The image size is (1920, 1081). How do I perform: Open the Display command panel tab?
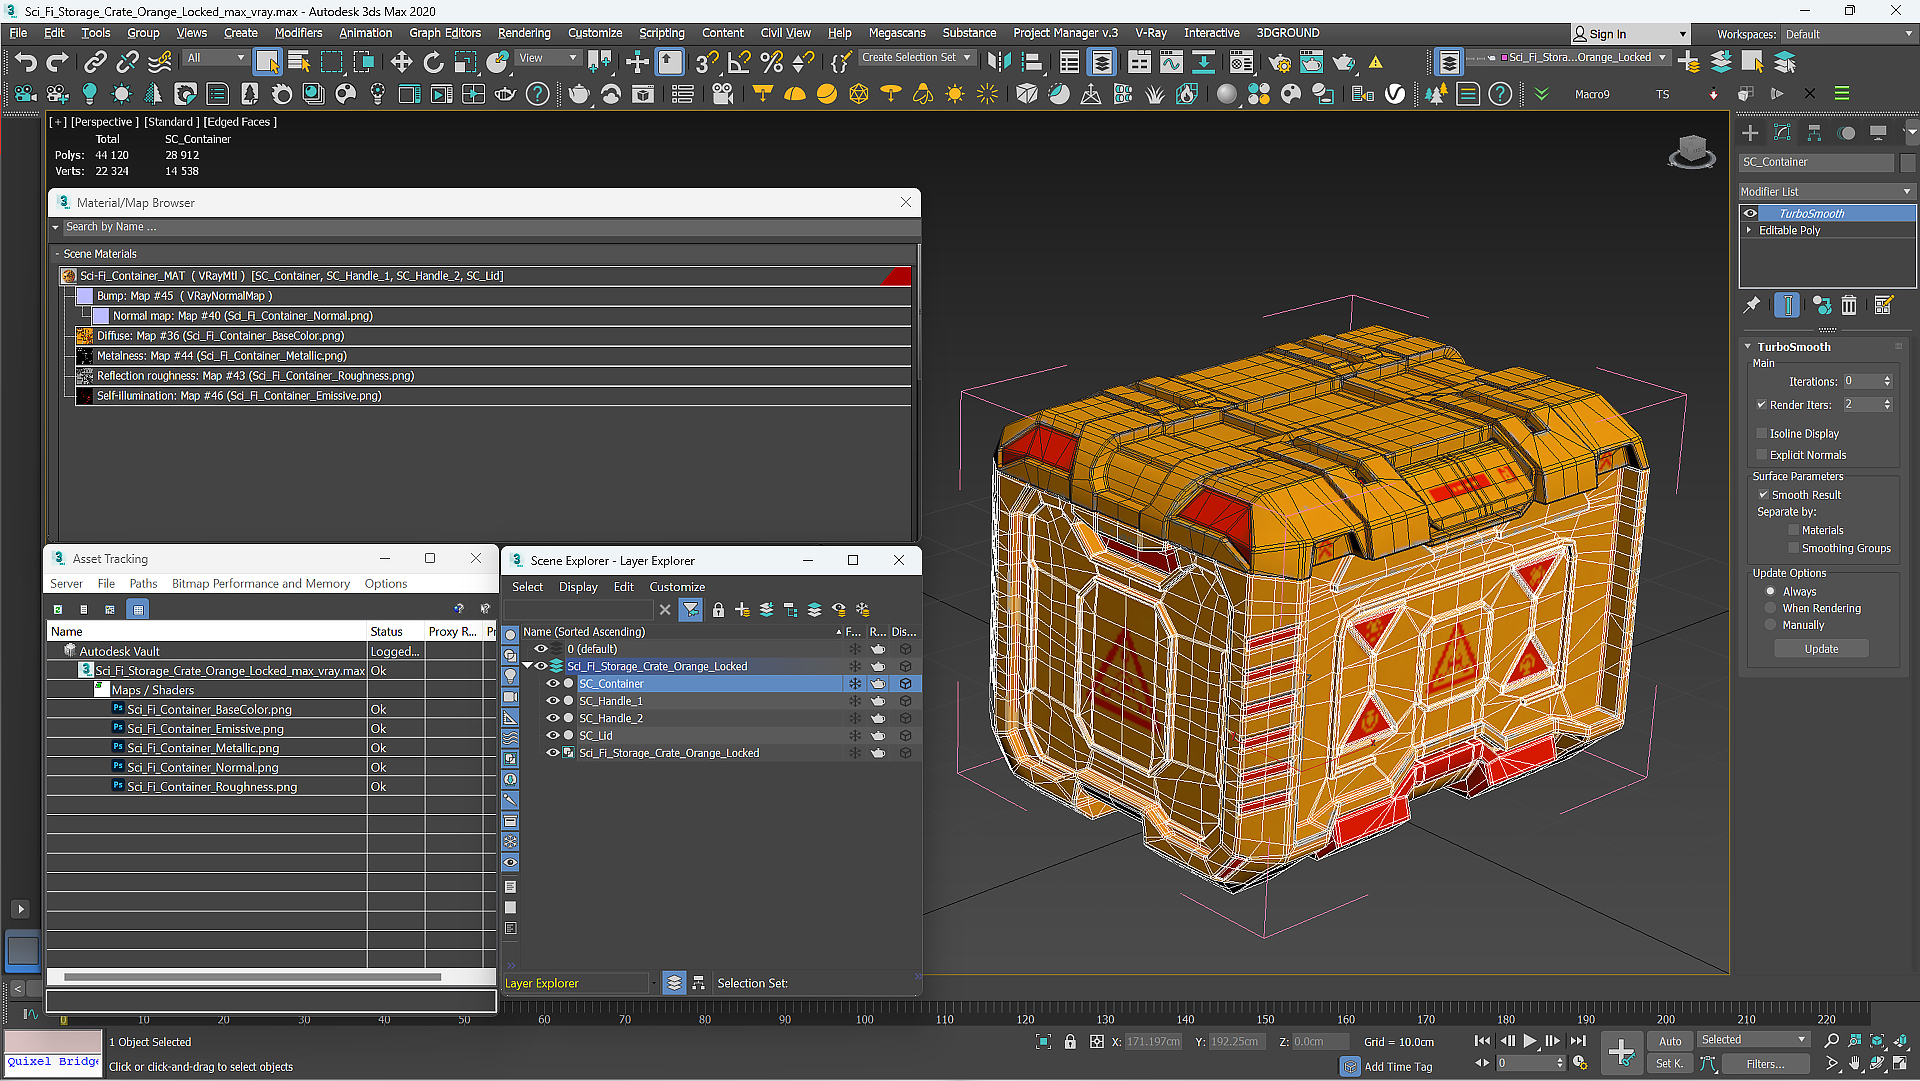[x=1878, y=133]
